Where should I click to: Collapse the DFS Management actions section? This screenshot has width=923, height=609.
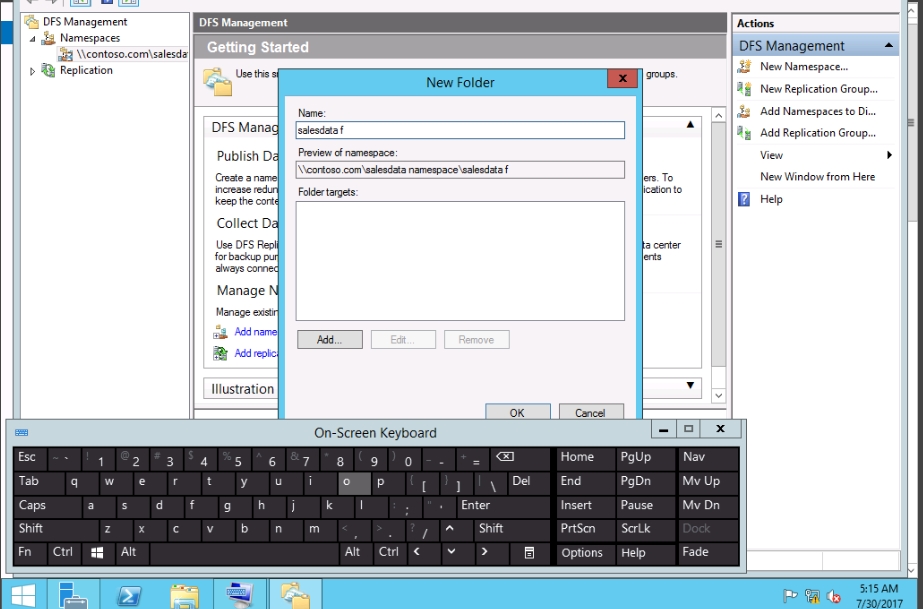point(889,46)
